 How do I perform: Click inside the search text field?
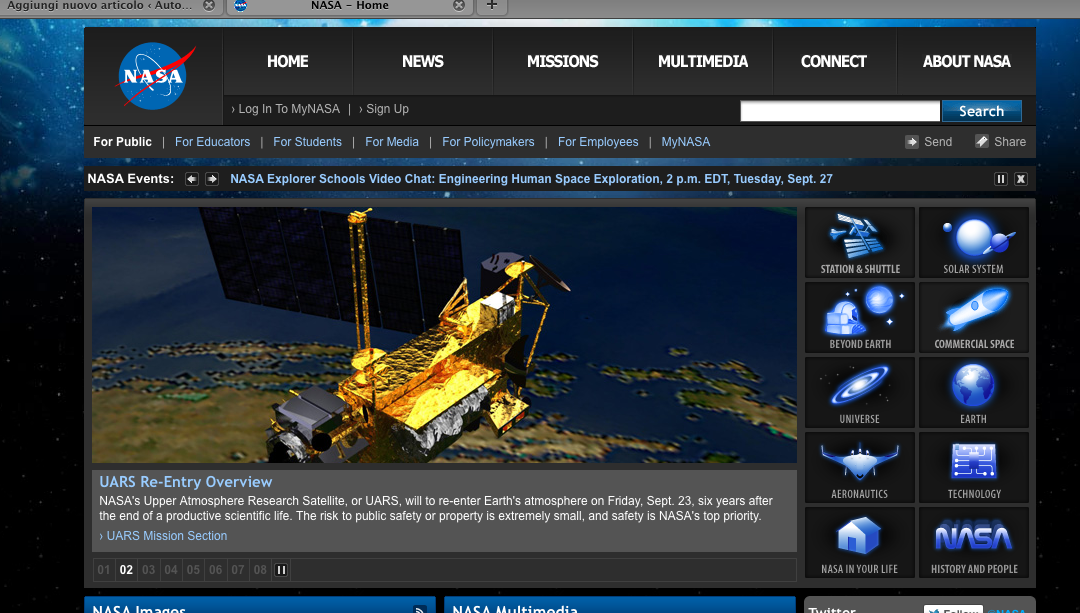840,111
